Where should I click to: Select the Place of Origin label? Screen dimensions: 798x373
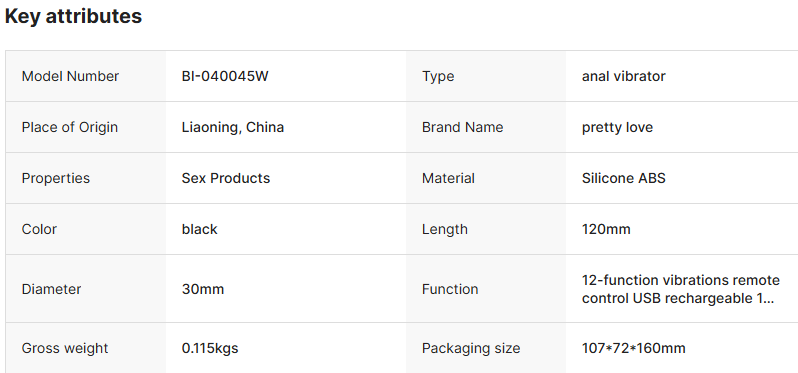(x=69, y=127)
